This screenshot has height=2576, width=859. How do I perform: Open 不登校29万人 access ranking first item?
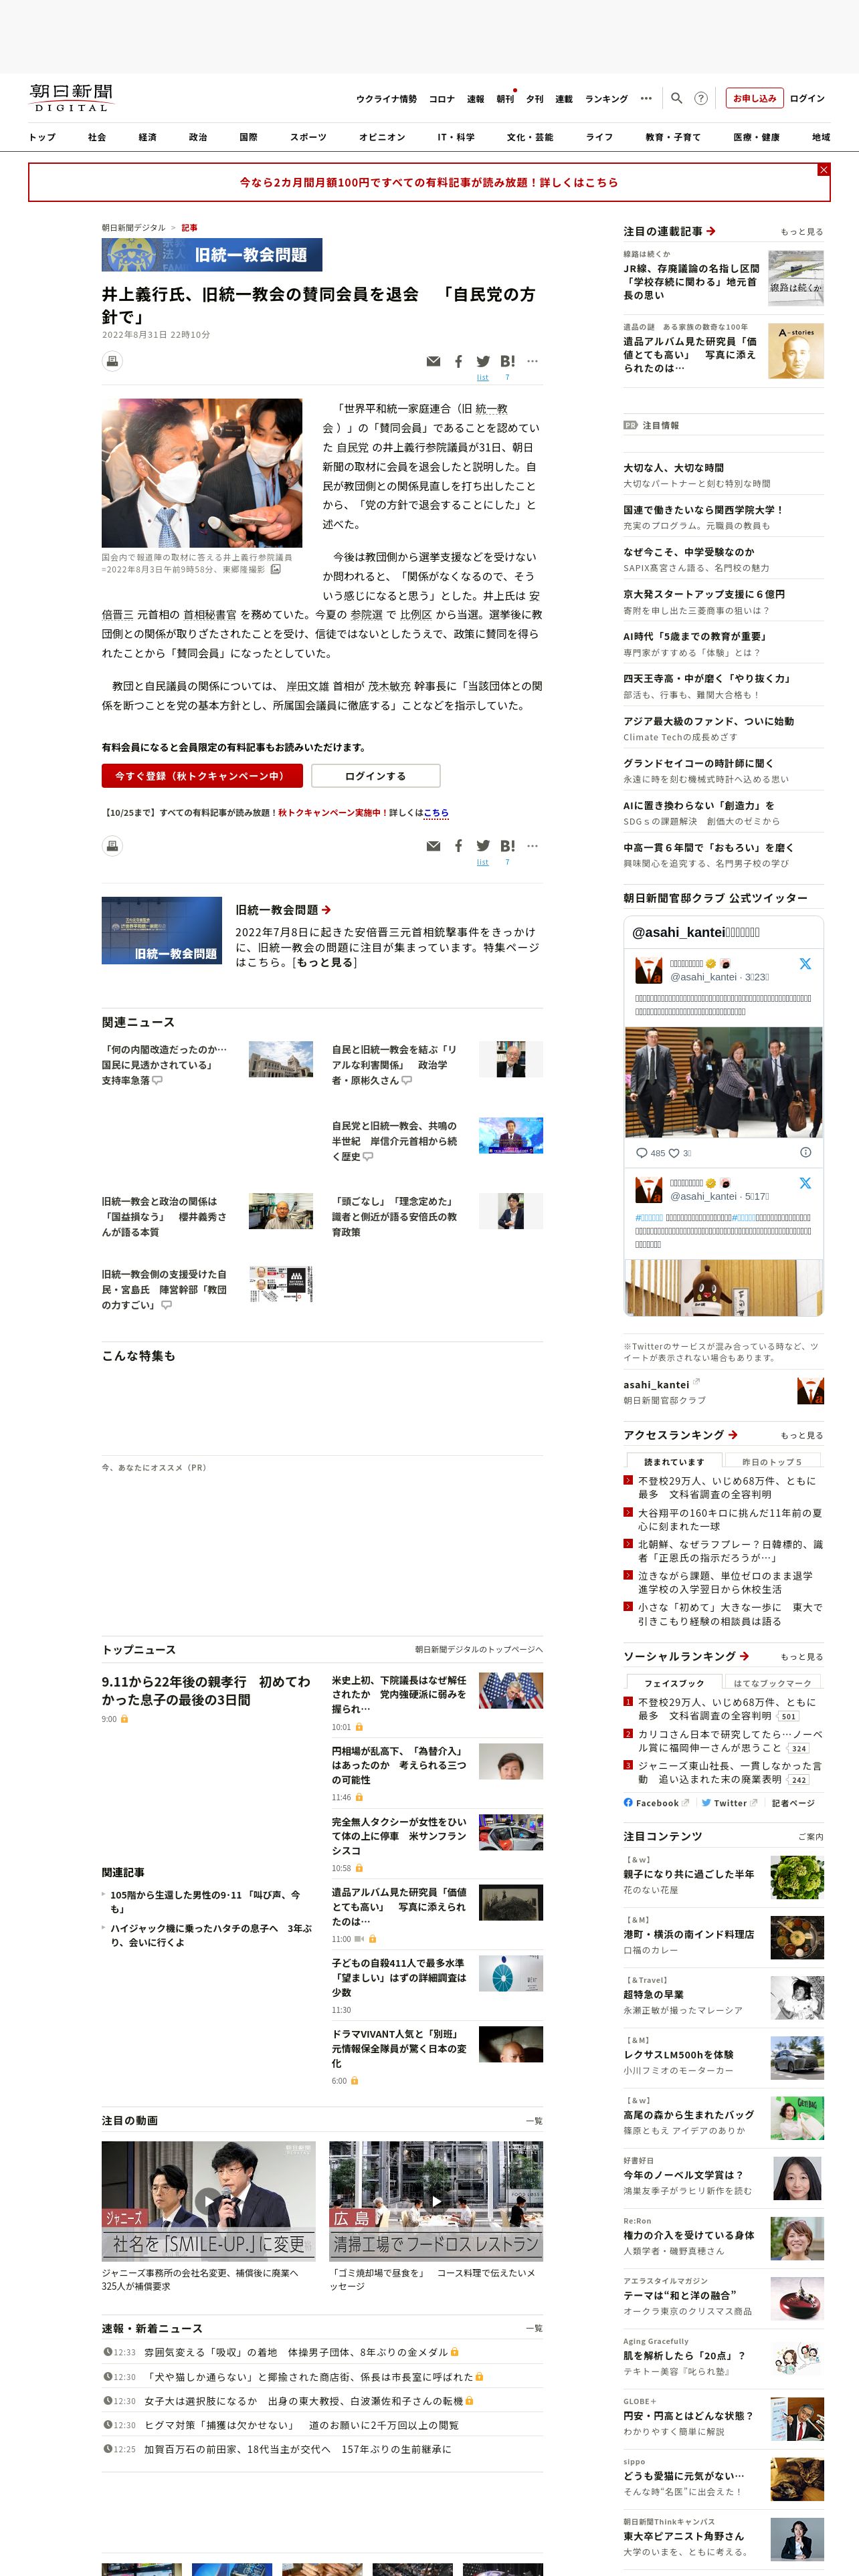click(x=727, y=1487)
